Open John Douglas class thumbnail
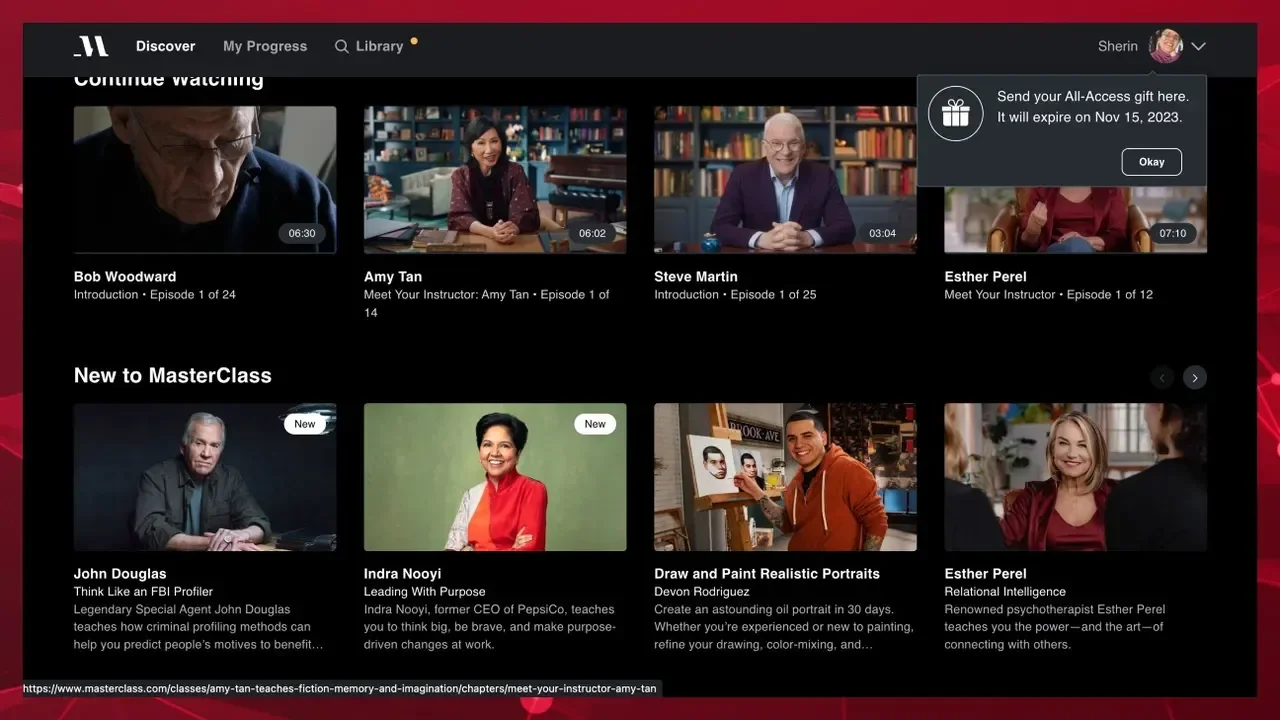This screenshot has height=720, width=1280. (205, 477)
